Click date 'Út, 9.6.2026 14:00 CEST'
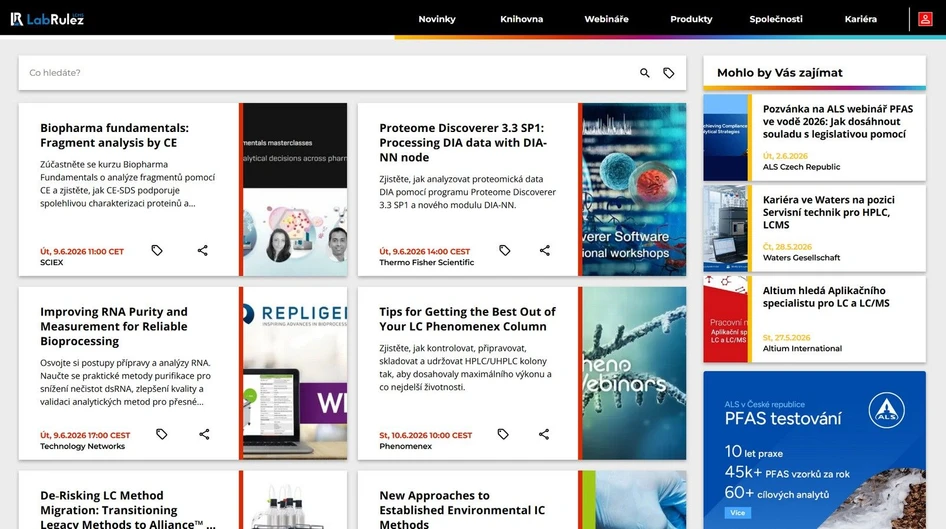Viewport: 946px width, 529px height. (425, 252)
